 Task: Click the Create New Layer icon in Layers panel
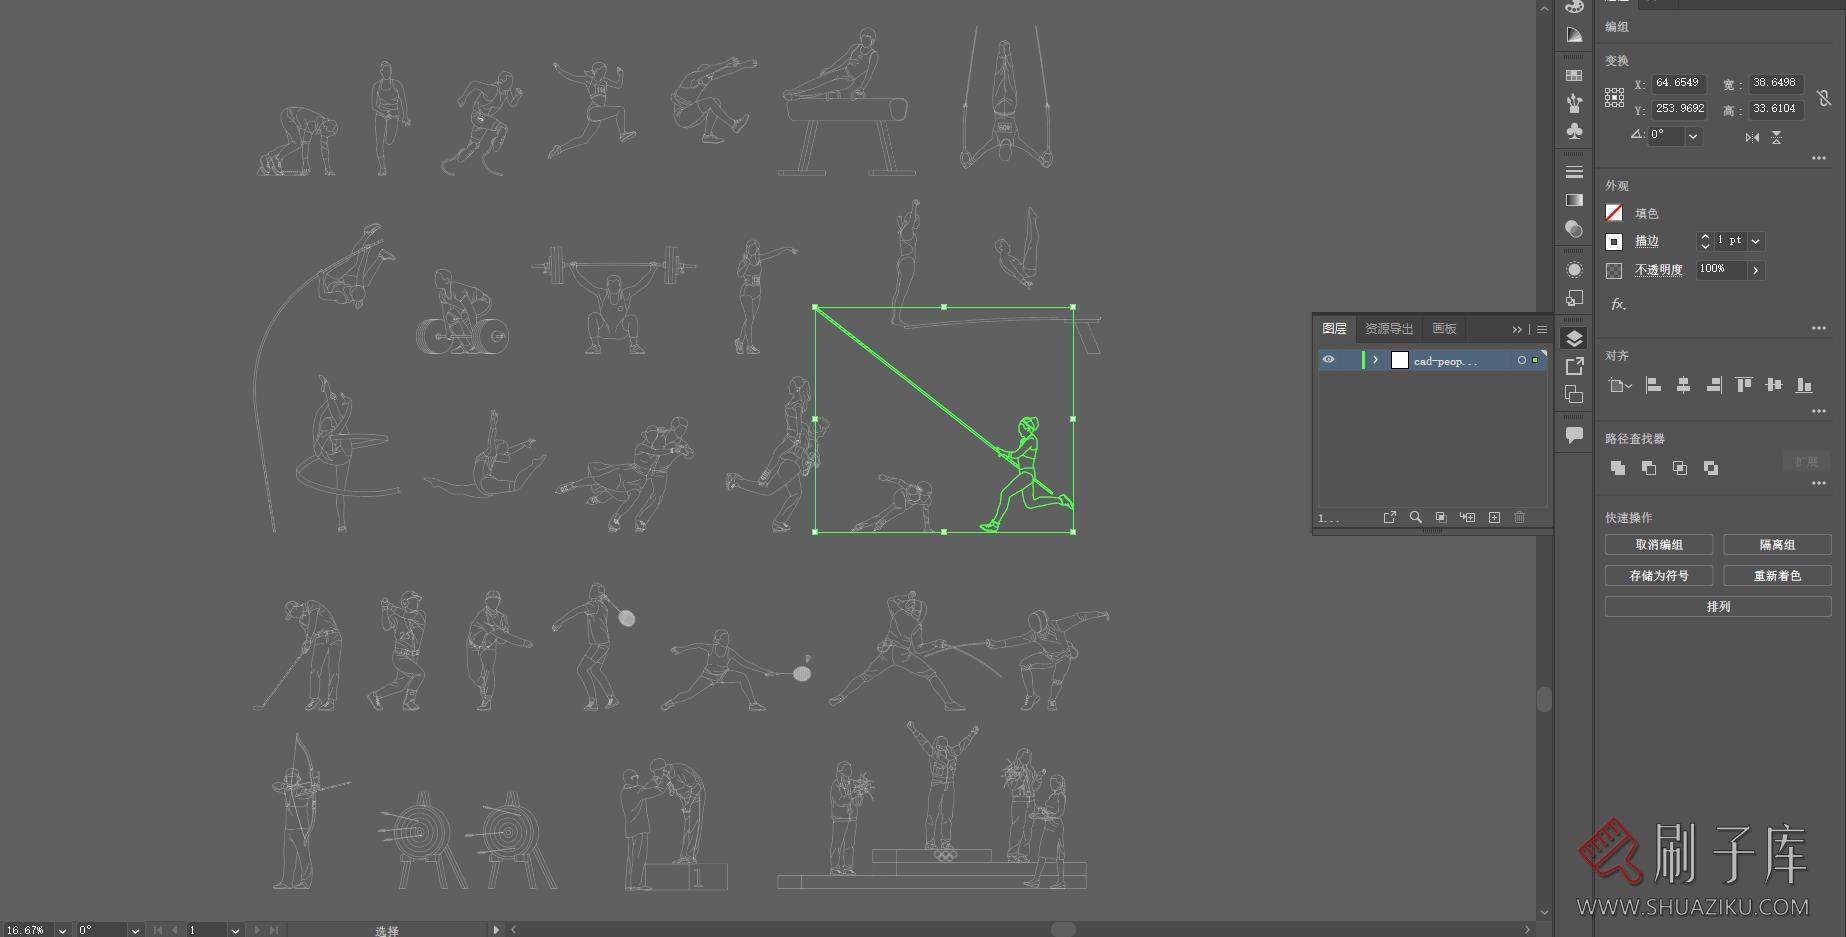coord(1494,517)
